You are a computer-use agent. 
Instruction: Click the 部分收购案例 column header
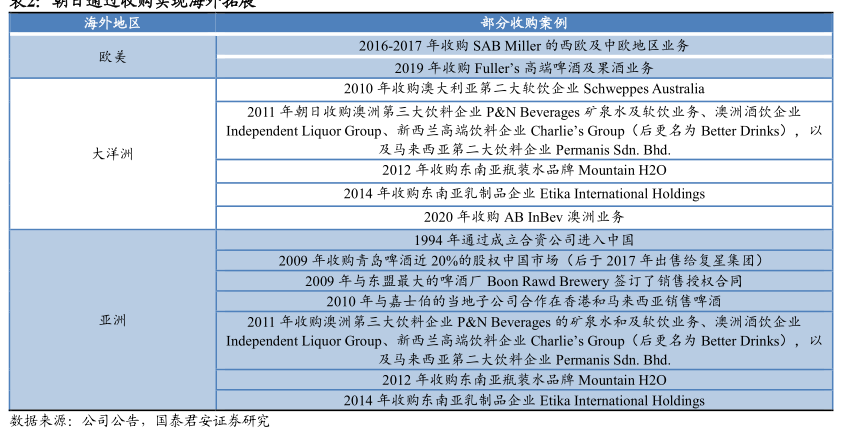524,23
